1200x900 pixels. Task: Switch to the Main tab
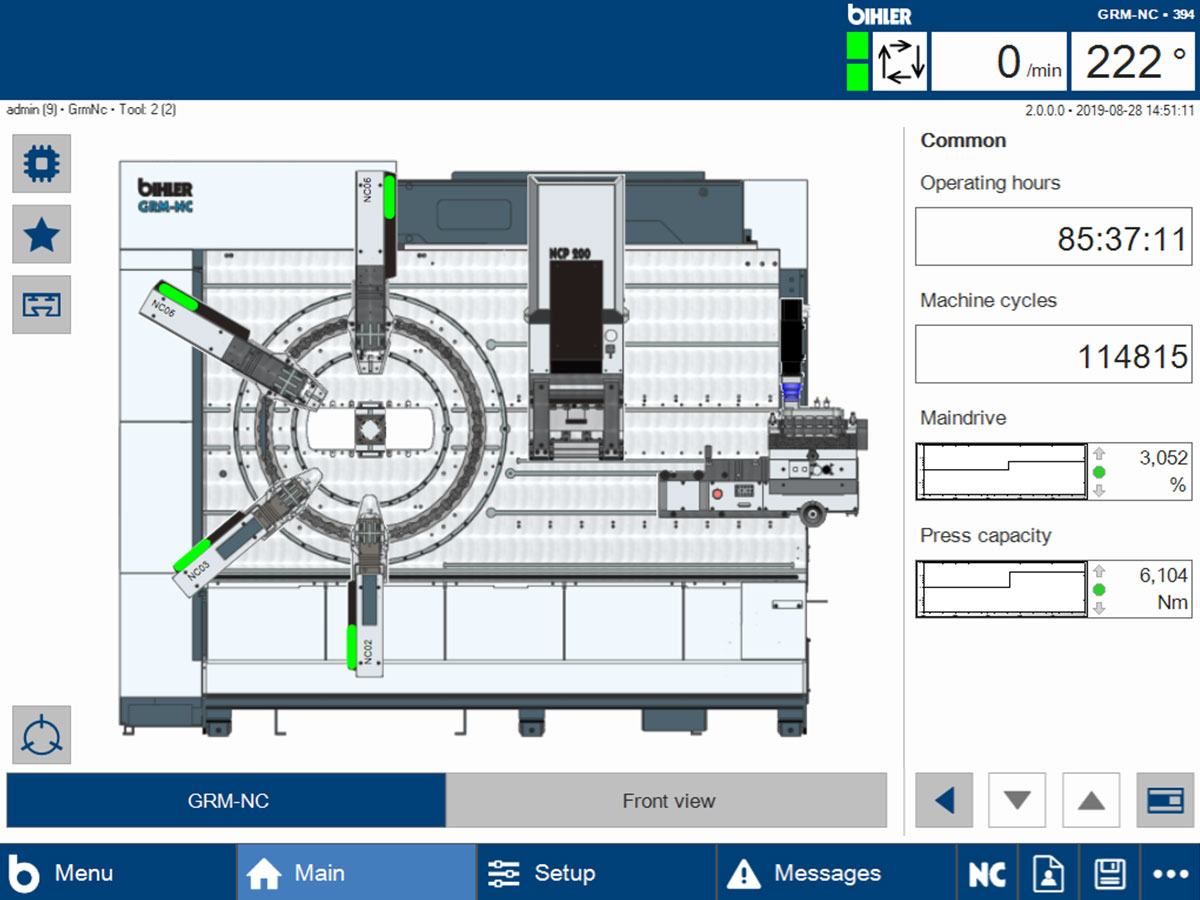[x=356, y=874]
